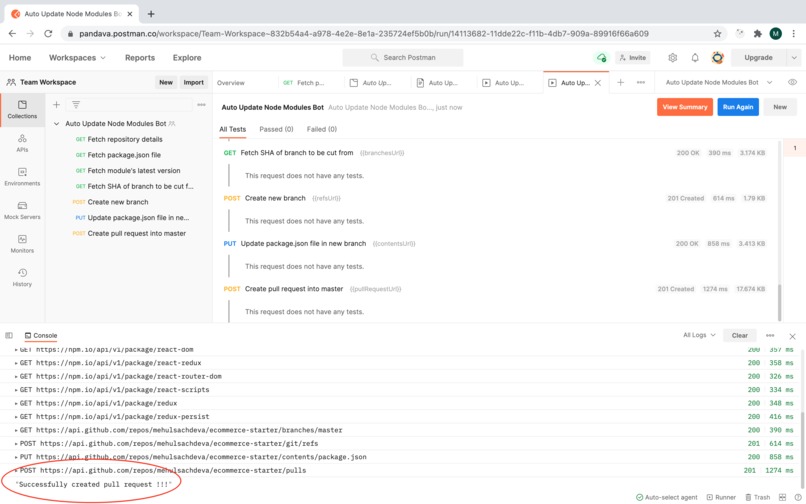
Task: Open the GET Fetch p... tab
Action: [304, 83]
